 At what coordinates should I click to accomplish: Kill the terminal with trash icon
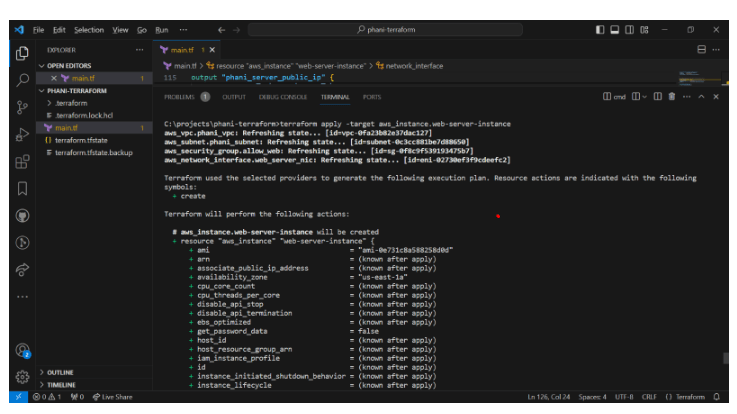tap(671, 97)
